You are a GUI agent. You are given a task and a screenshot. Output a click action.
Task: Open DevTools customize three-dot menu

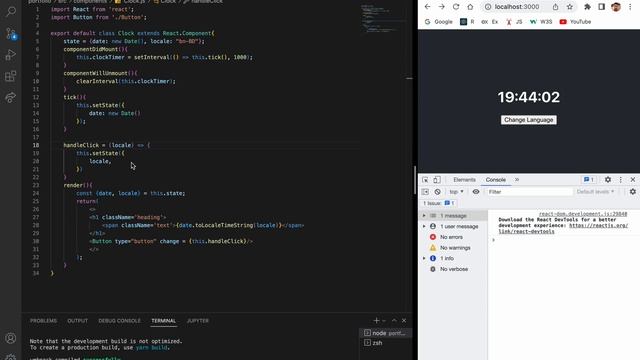(x=620, y=180)
